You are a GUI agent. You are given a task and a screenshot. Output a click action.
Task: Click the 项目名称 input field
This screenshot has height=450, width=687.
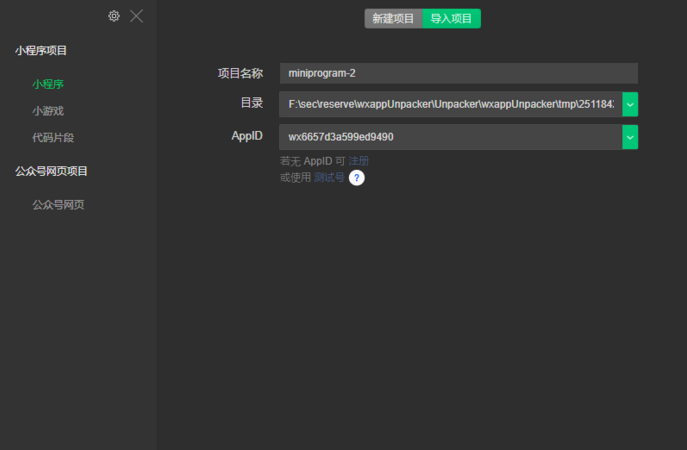(x=459, y=73)
